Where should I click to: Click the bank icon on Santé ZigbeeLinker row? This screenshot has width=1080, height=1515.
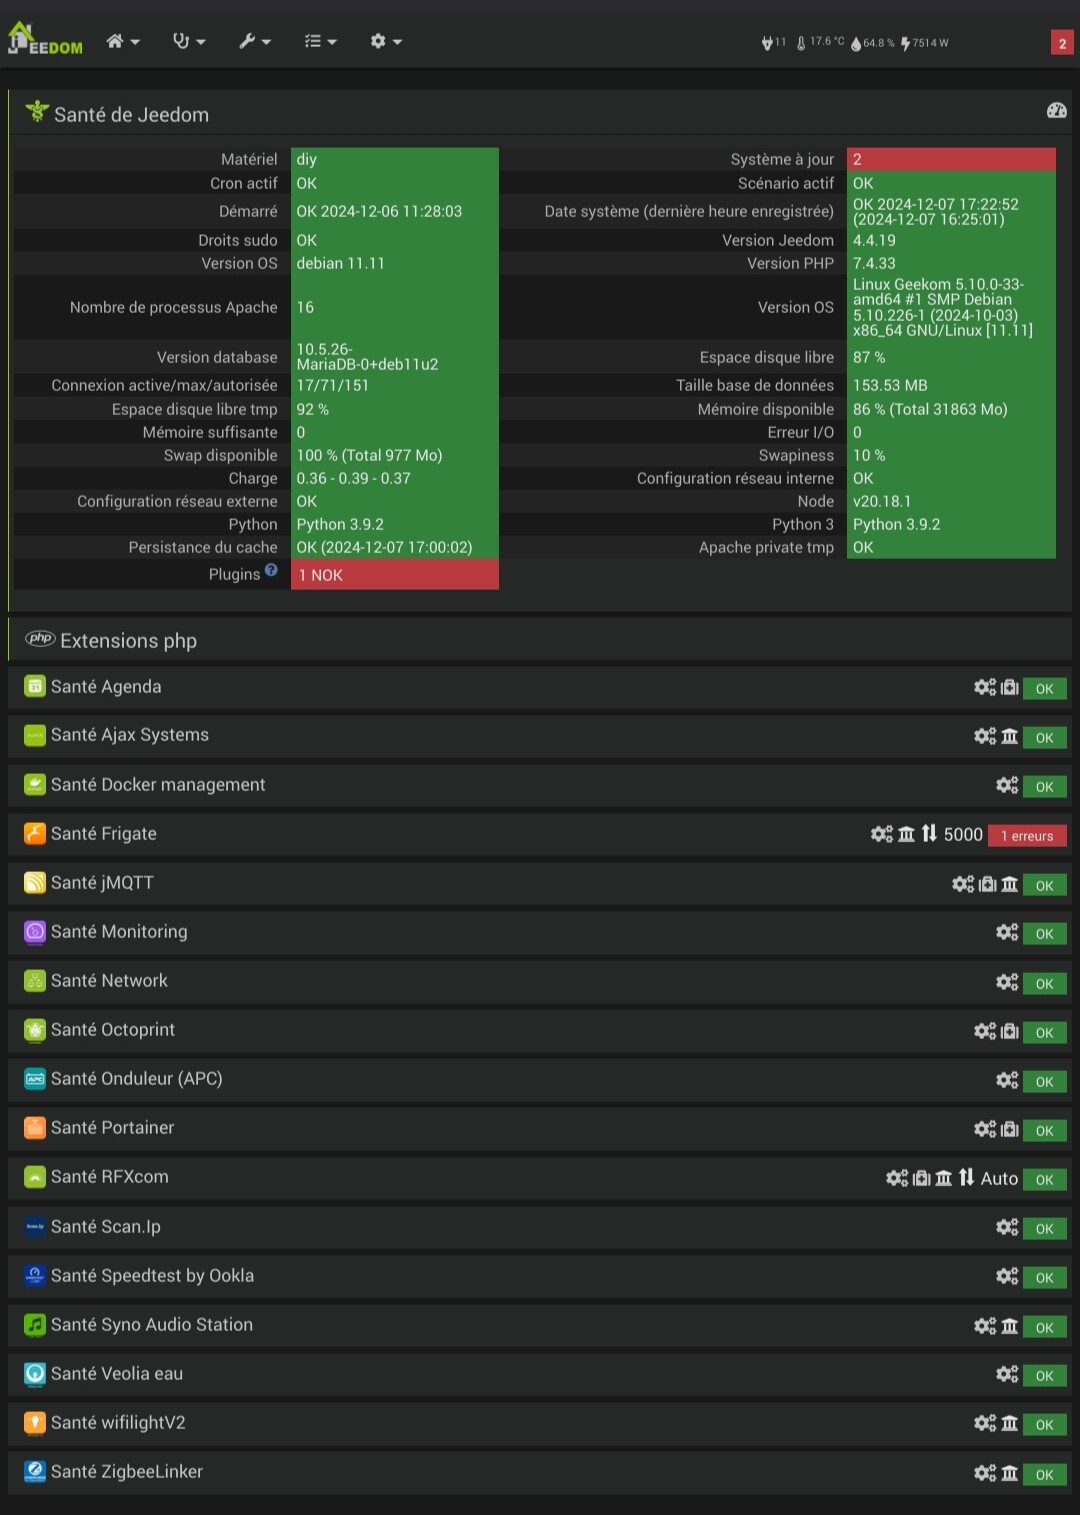point(1010,1473)
